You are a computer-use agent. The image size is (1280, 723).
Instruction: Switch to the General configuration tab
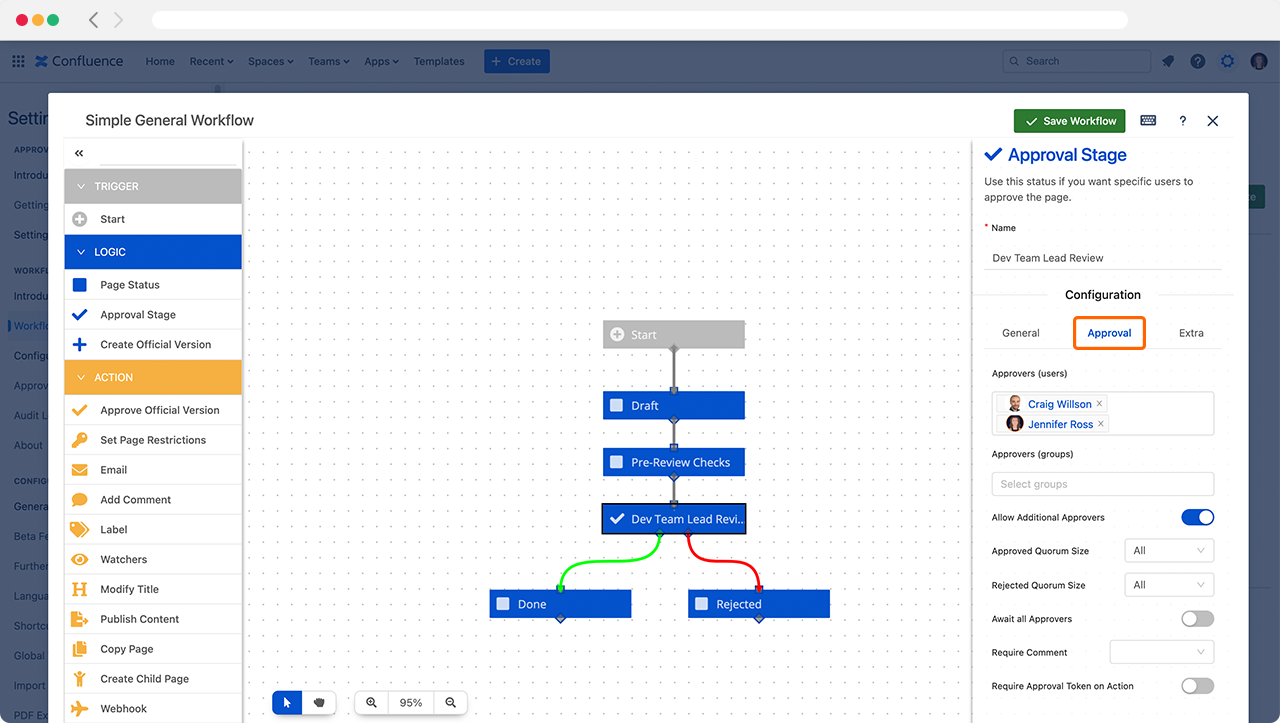point(1021,333)
